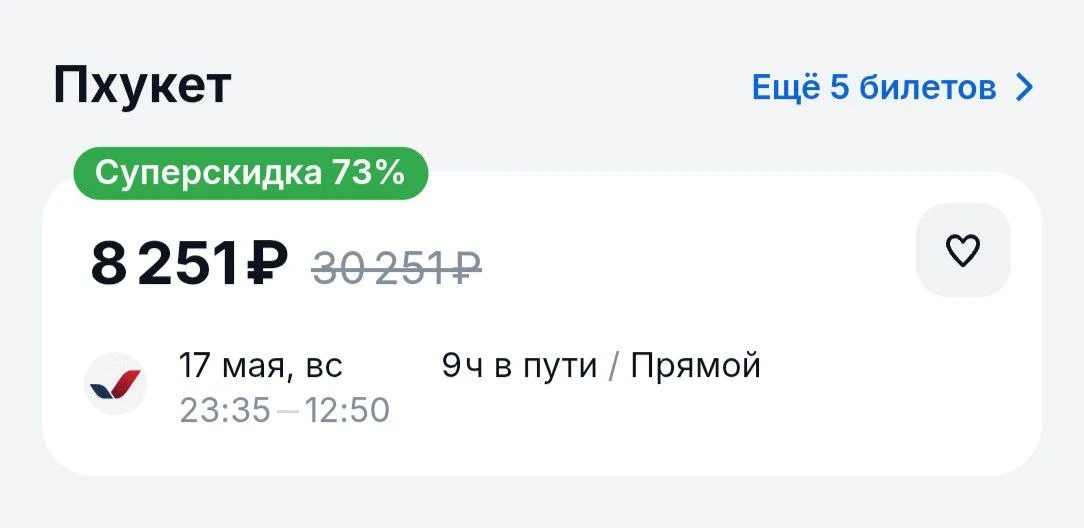Open the Ещё 5 билетов link
Screen dimensions: 1084x528
coord(893,88)
